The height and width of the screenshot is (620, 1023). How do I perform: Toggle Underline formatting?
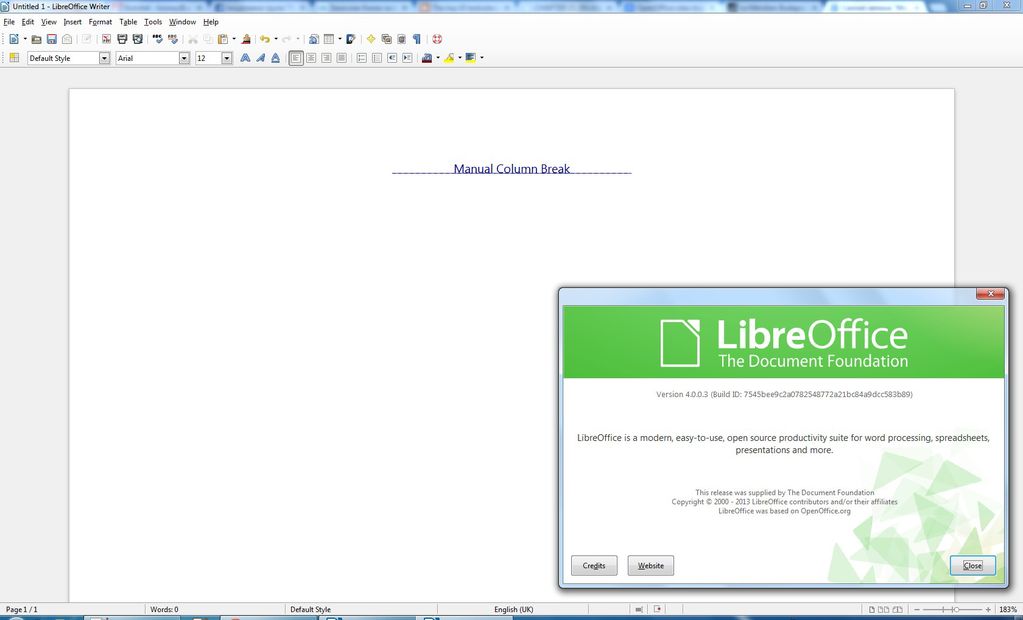[275, 58]
